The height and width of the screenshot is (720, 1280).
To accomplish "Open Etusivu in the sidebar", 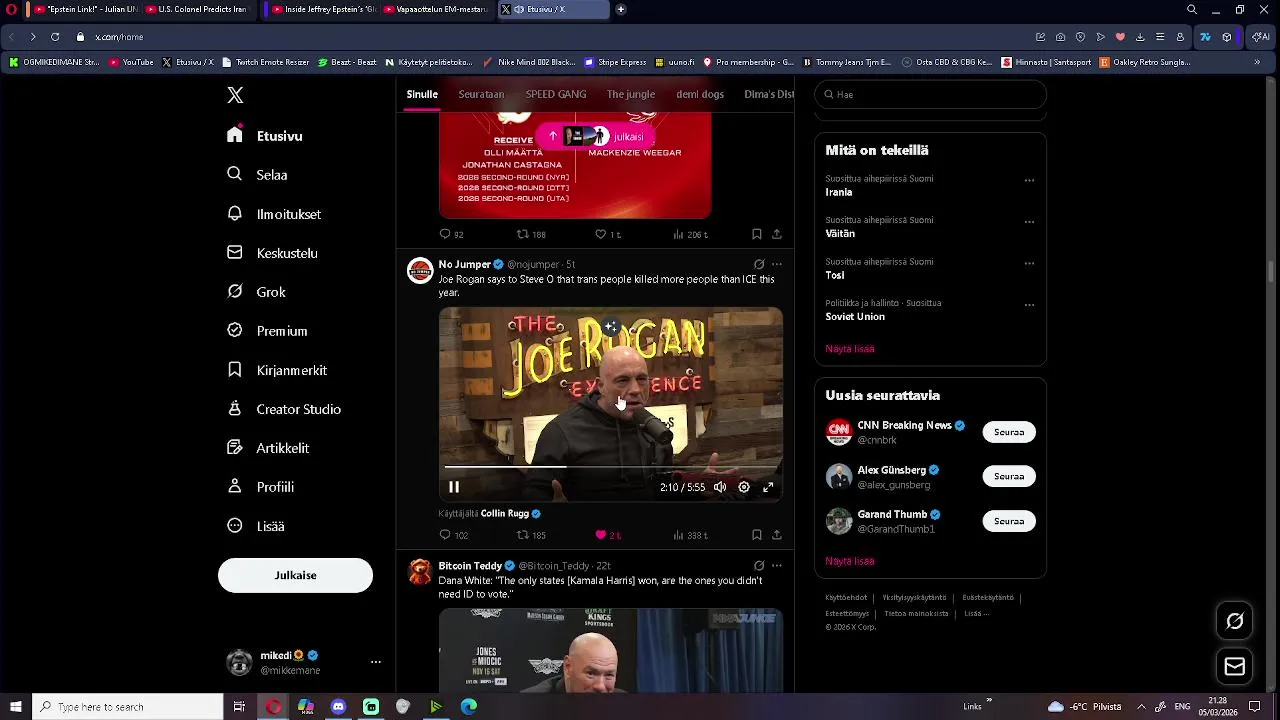I will (x=265, y=136).
